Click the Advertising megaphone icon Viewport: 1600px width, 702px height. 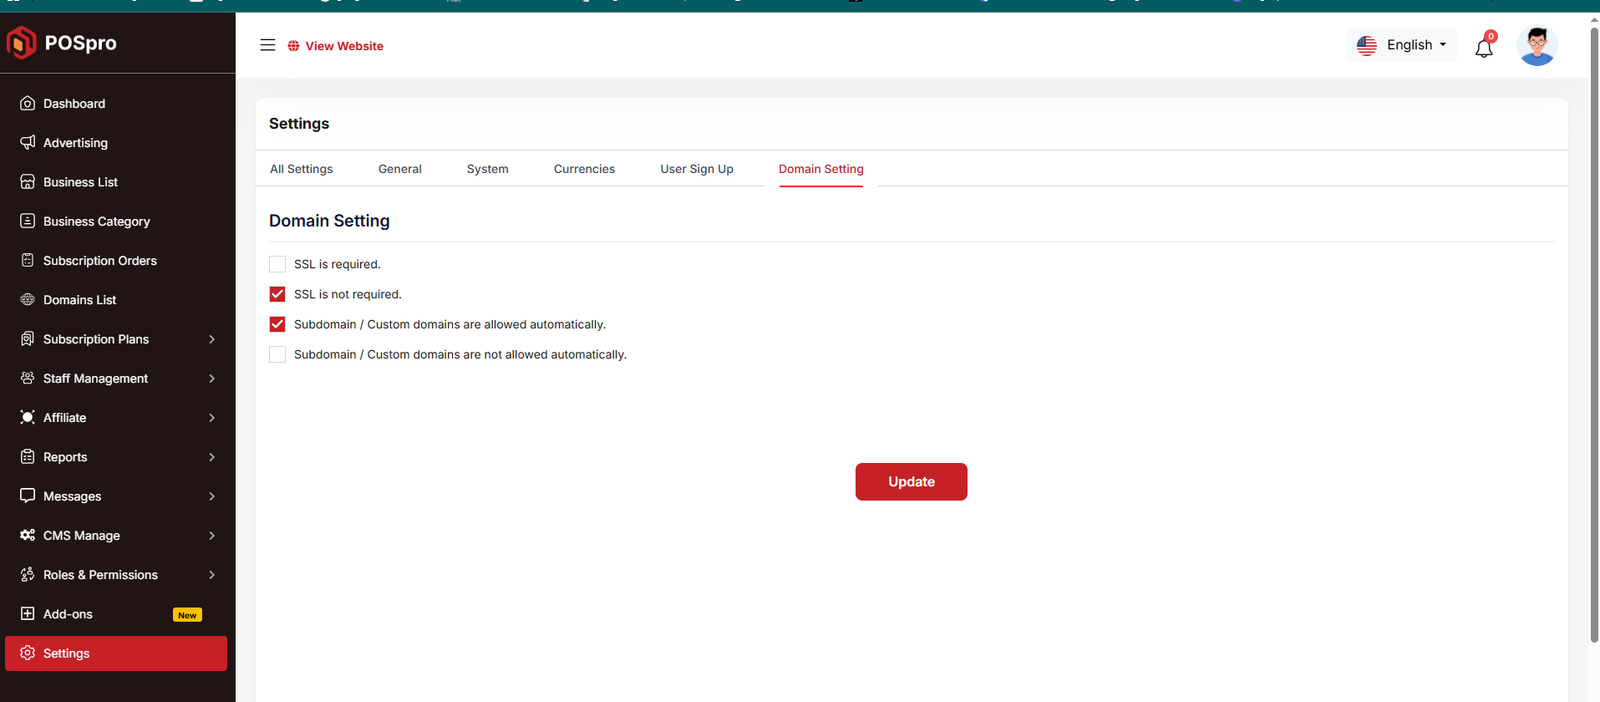click(x=27, y=143)
